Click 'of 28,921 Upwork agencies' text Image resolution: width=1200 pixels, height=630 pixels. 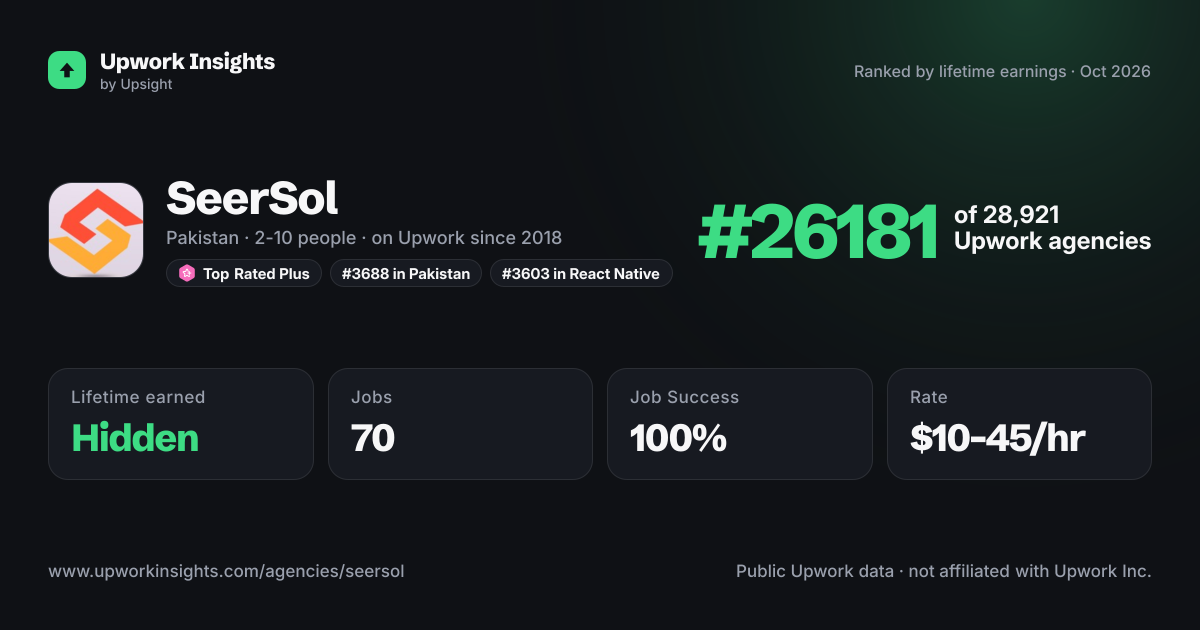tap(1052, 228)
